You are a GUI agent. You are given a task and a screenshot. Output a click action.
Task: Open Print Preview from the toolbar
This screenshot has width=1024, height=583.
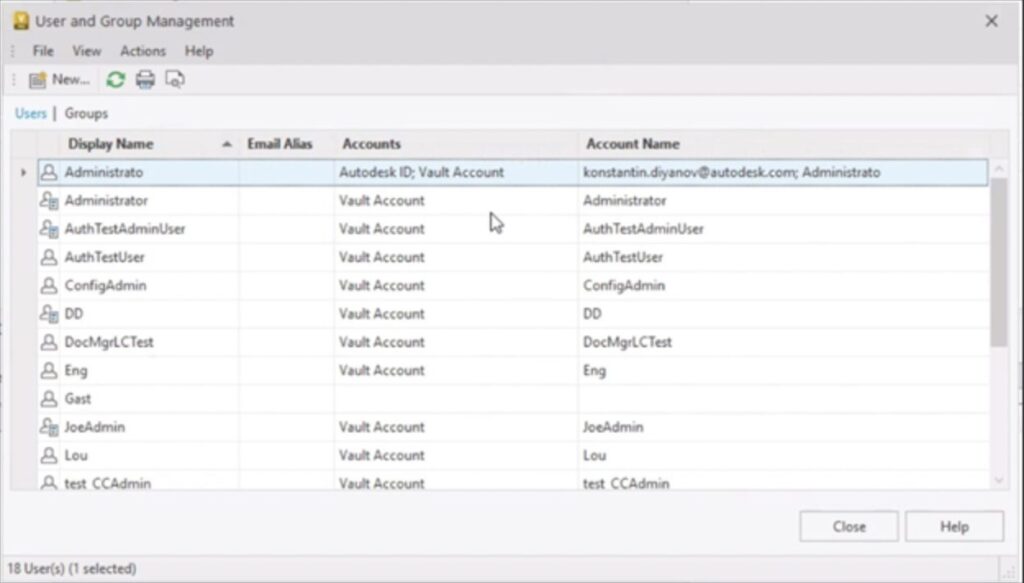click(x=175, y=80)
